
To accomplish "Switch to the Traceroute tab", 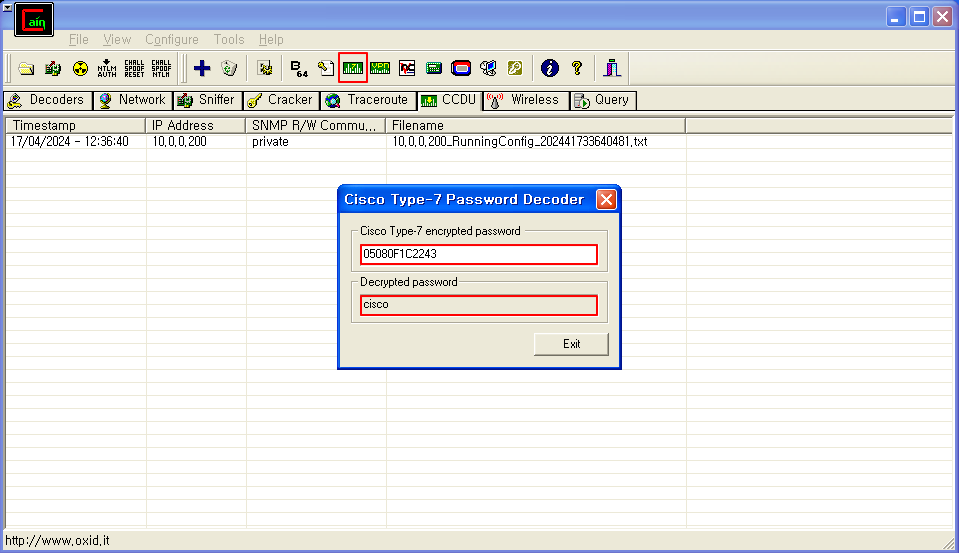I will pyautogui.click(x=368, y=100).
